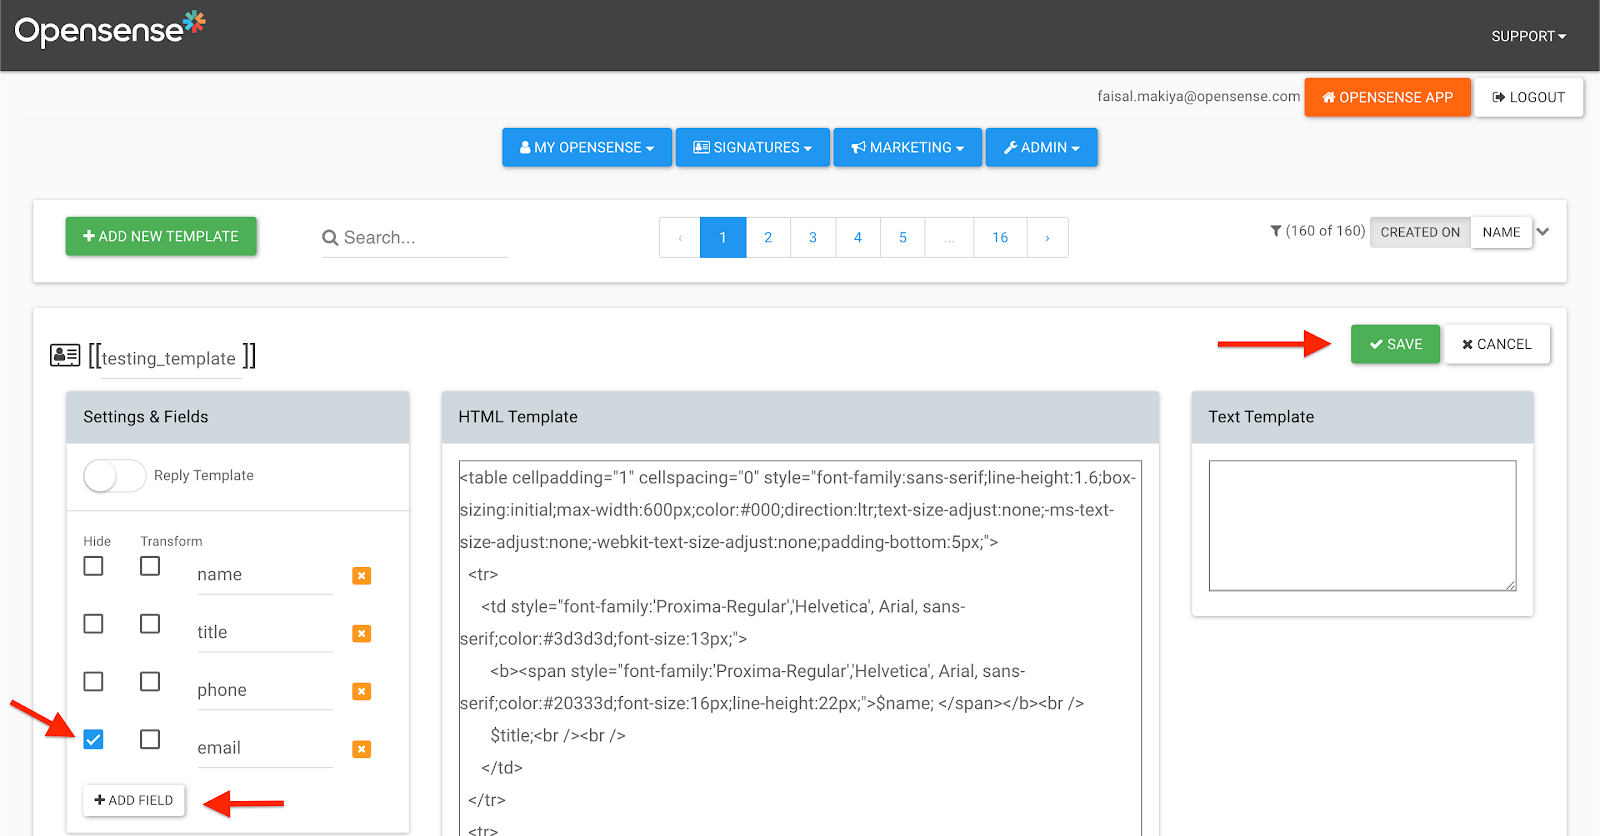Uncheck Hide box for email field
This screenshot has width=1600, height=836.
coord(93,739)
